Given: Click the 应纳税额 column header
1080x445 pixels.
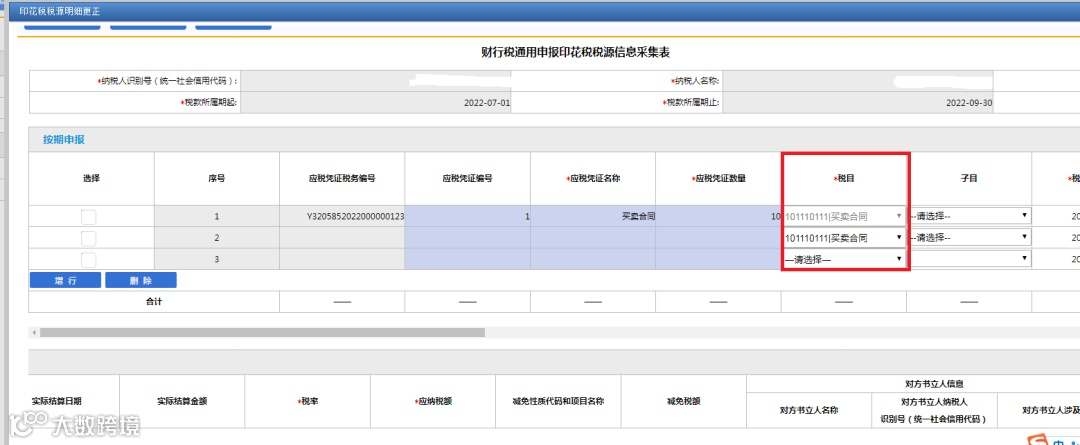Looking at the screenshot, I should click(x=433, y=401).
